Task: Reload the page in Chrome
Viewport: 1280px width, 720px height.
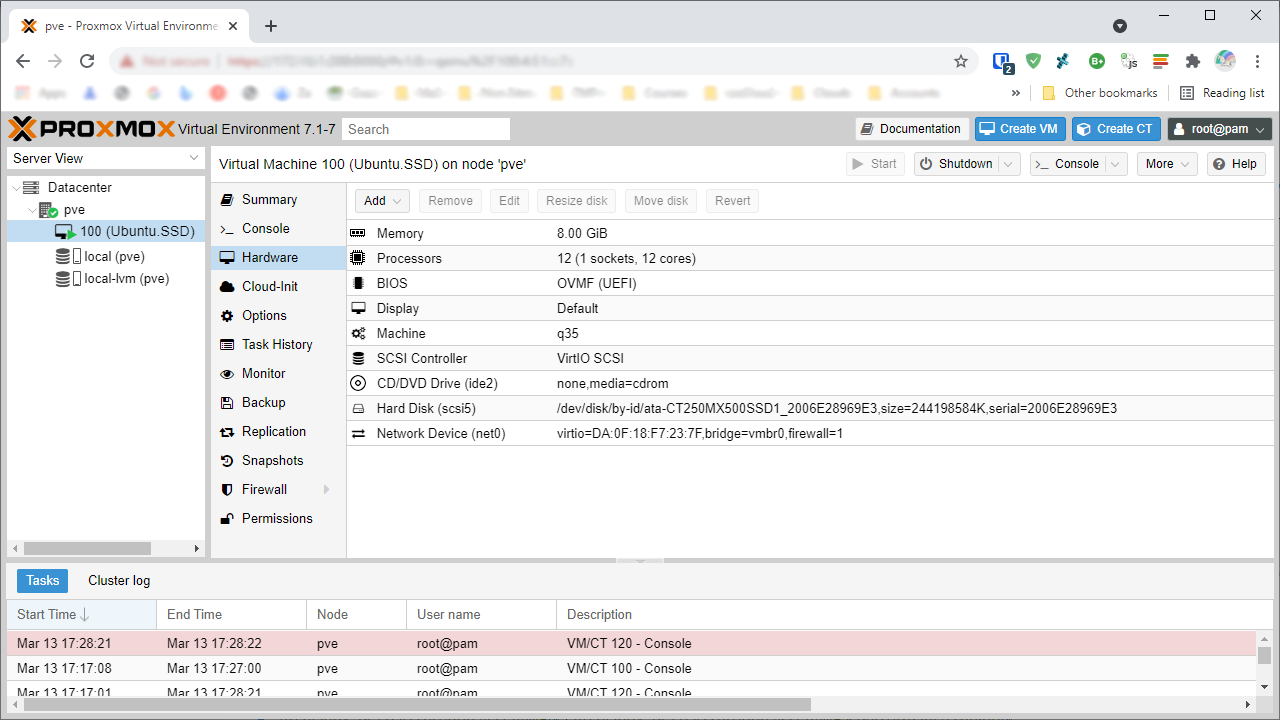Action: (87, 61)
